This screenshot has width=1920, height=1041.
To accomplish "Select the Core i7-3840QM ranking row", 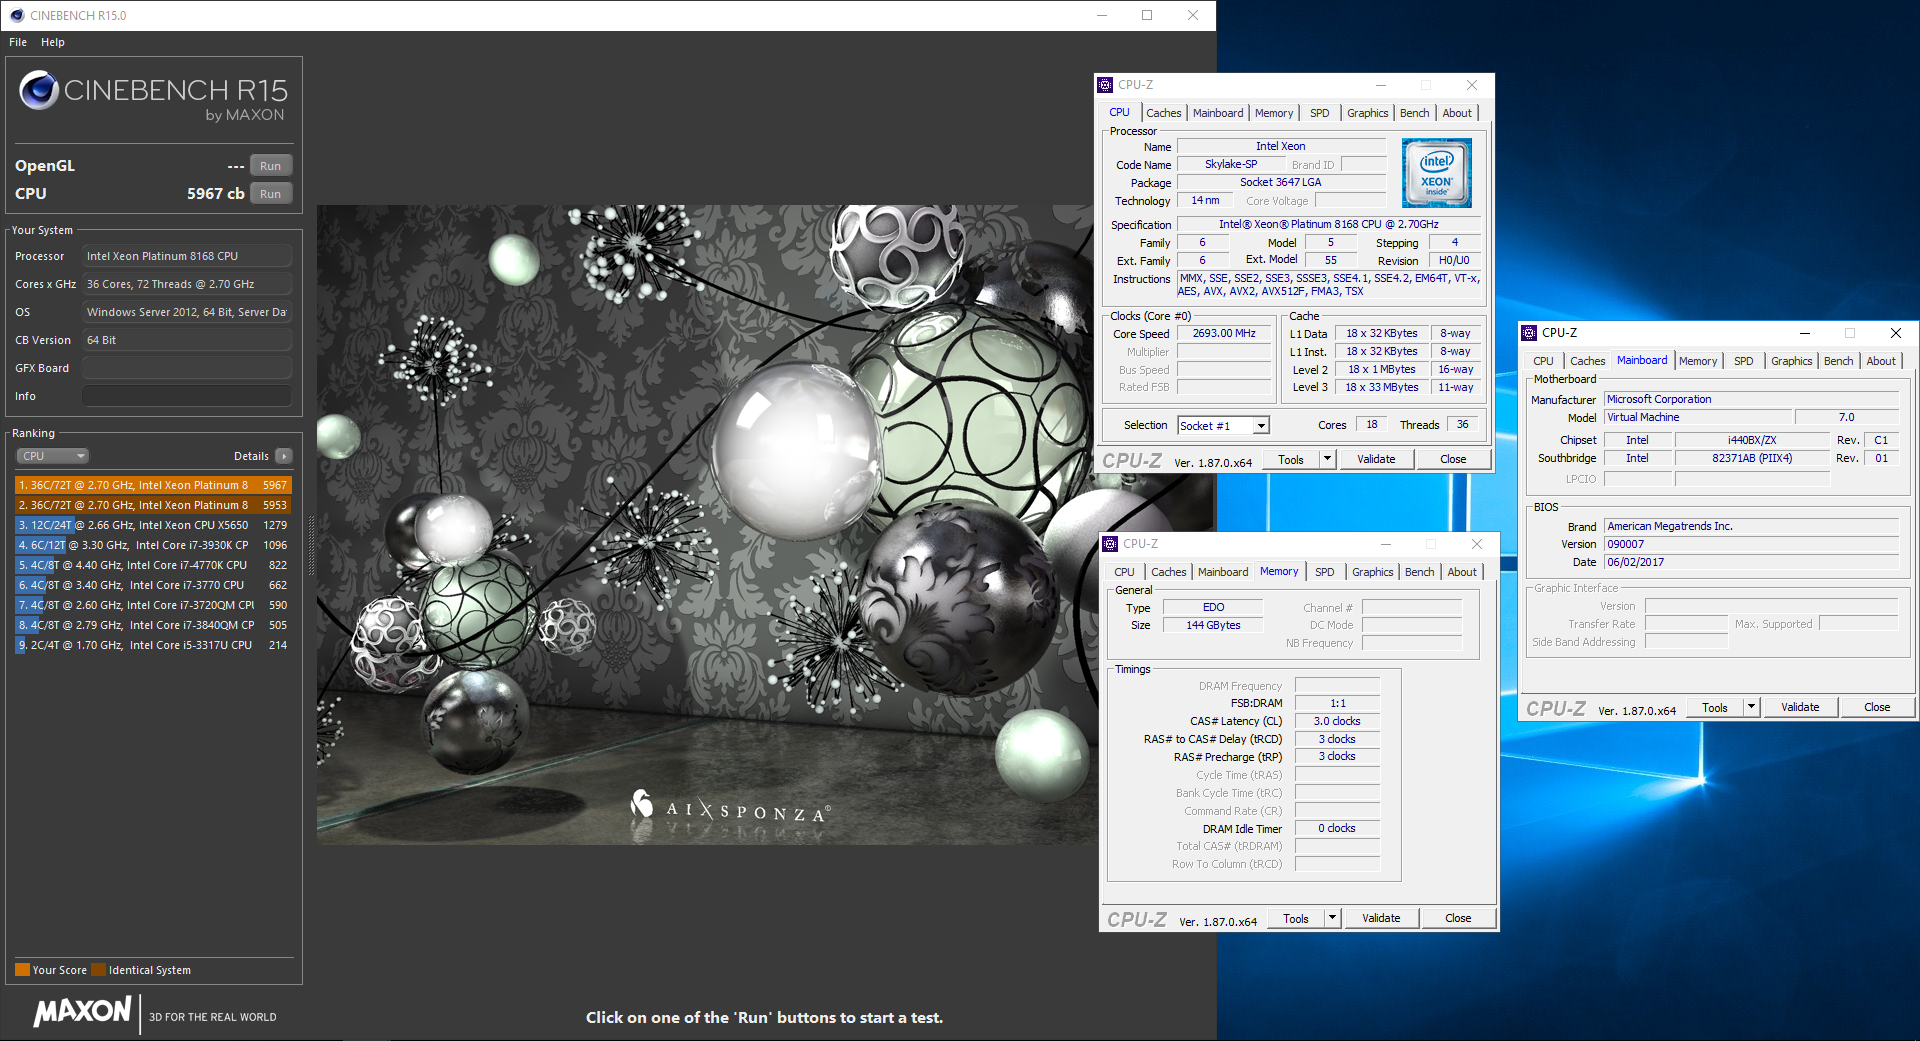I will 153,625.
